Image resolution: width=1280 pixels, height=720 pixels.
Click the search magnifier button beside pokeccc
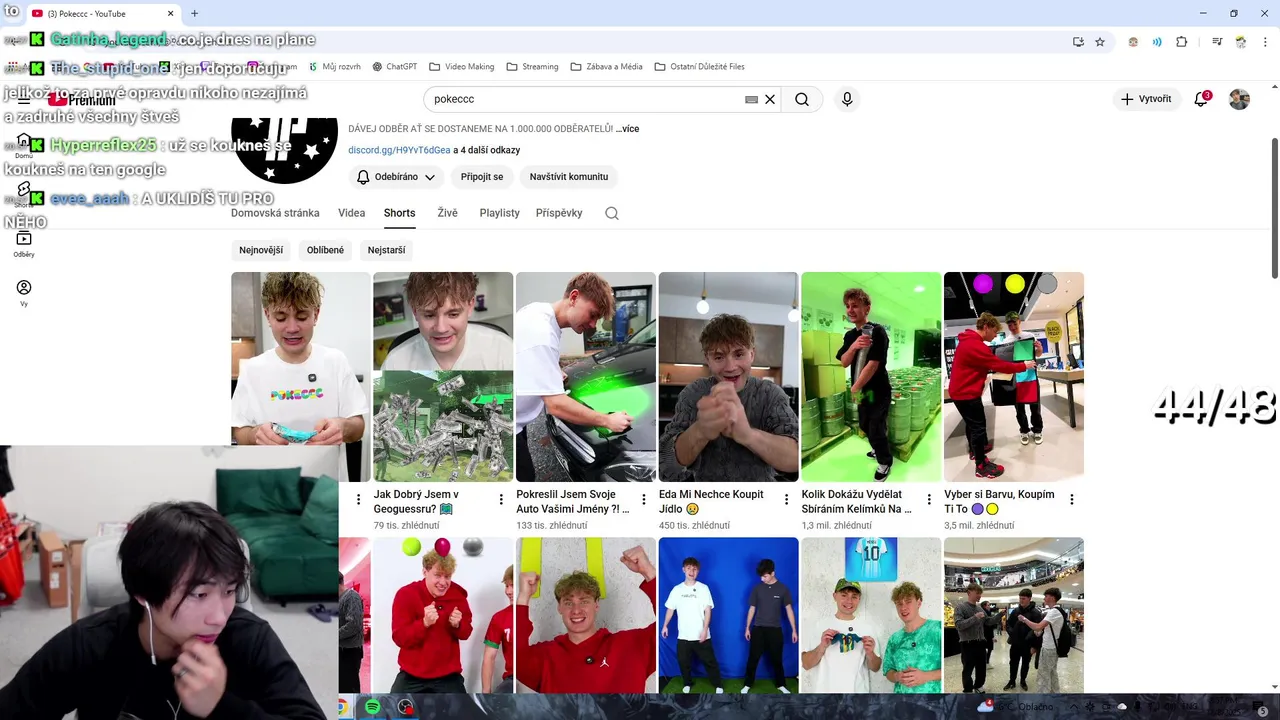(802, 99)
